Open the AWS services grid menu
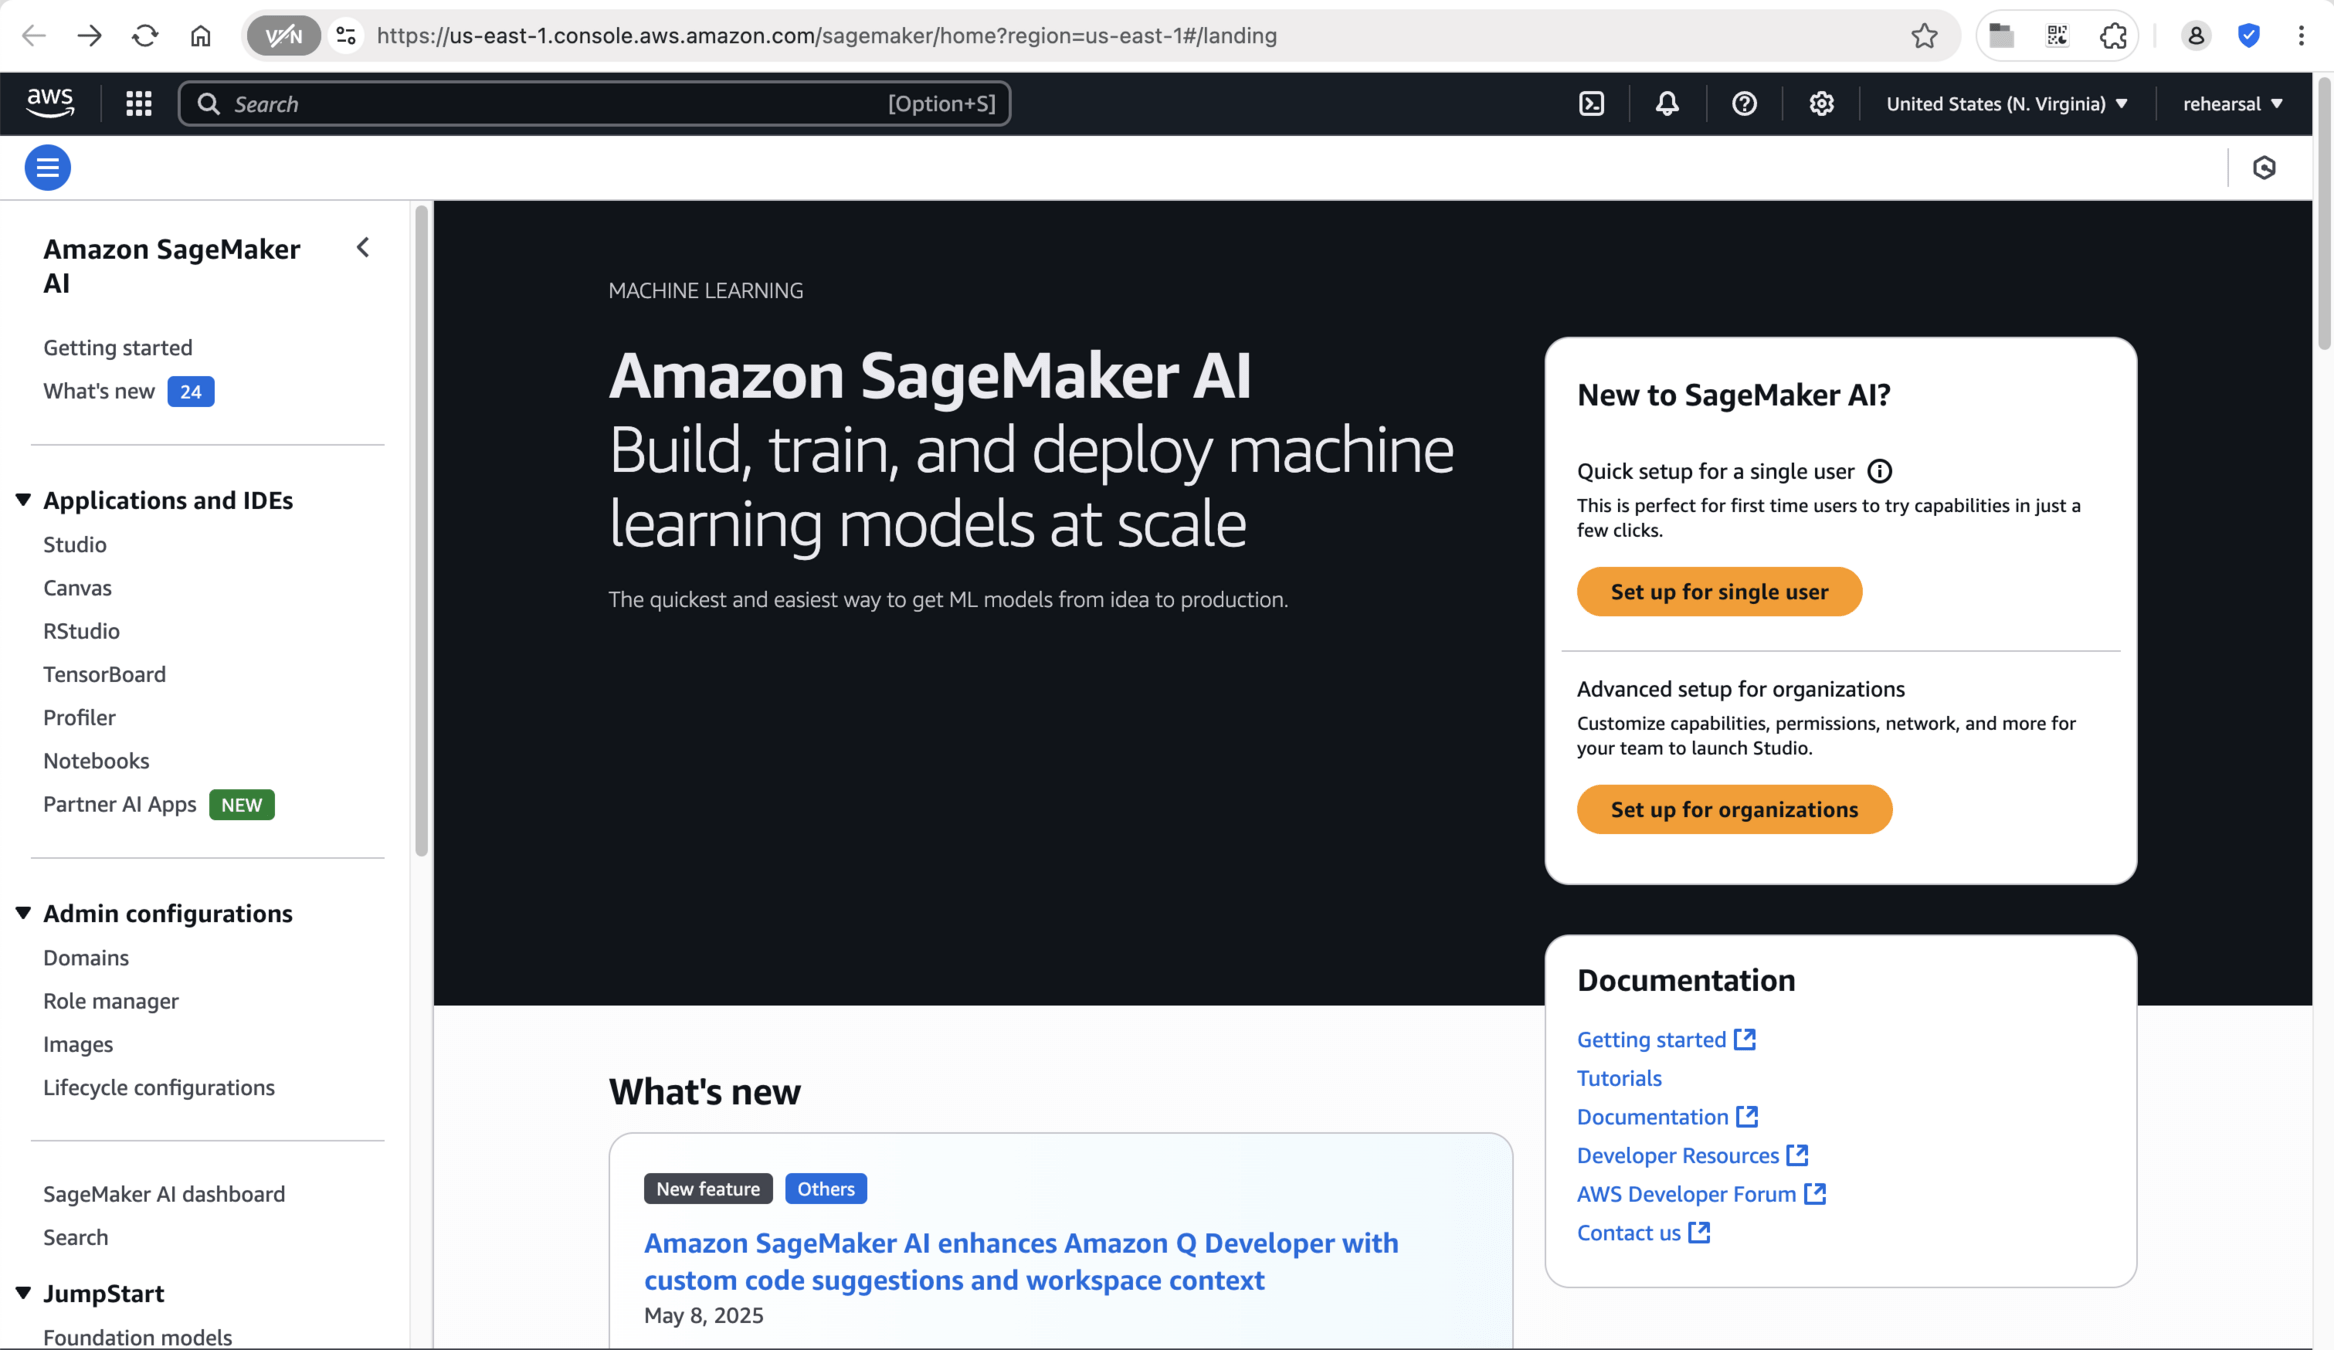 point(139,104)
